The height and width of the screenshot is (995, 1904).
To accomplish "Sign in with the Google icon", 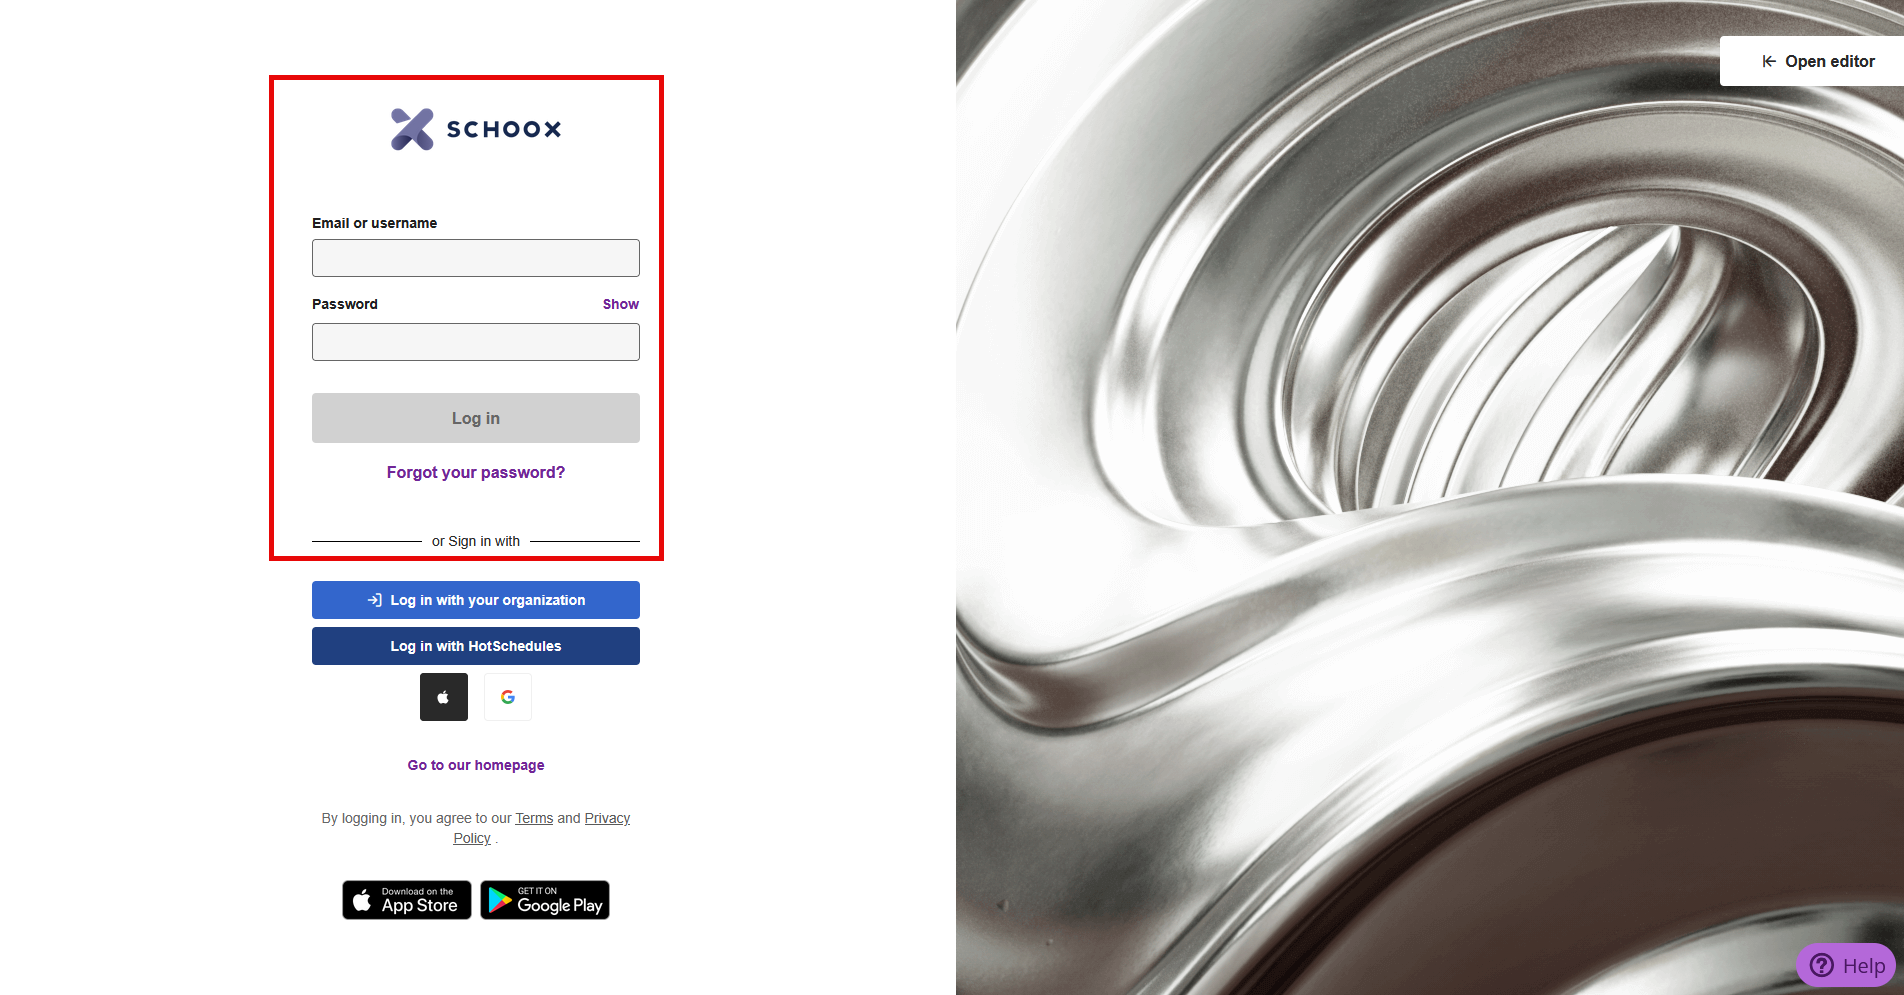I will tap(508, 697).
